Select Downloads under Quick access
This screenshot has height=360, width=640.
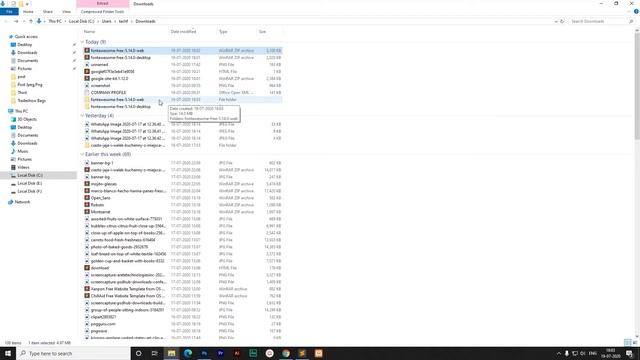pos(27,53)
